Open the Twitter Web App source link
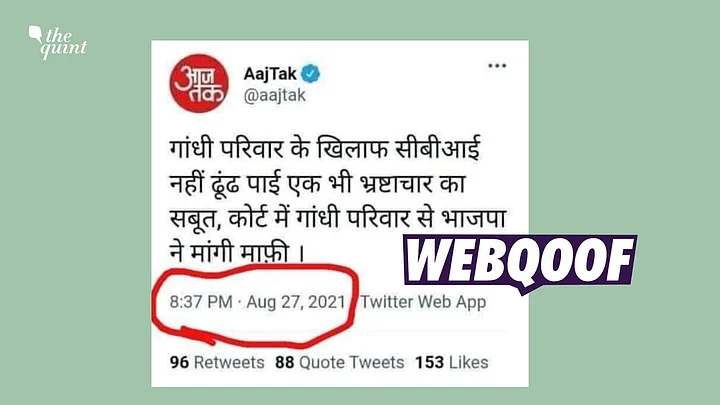 click(423, 302)
